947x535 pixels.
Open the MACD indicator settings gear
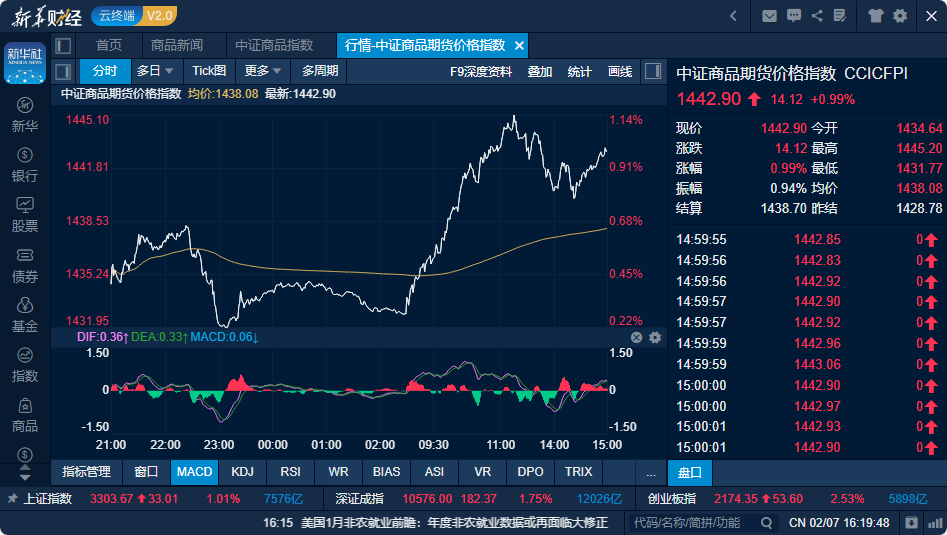[655, 337]
